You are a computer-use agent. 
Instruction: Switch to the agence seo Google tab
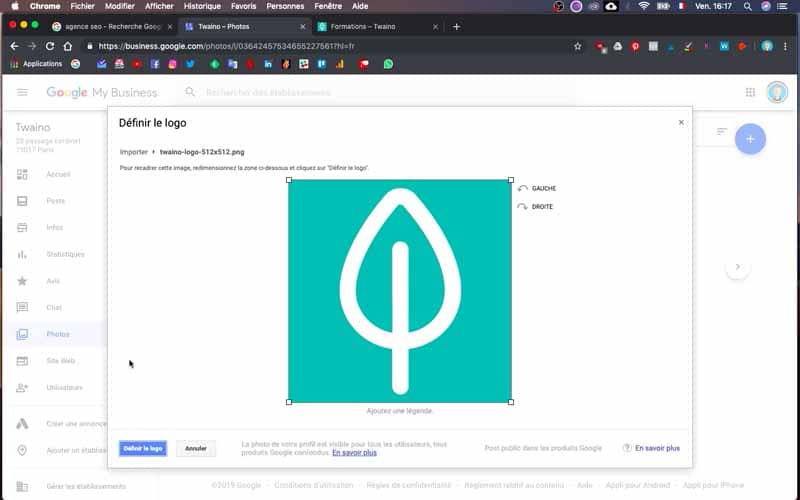click(x=112, y=27)
